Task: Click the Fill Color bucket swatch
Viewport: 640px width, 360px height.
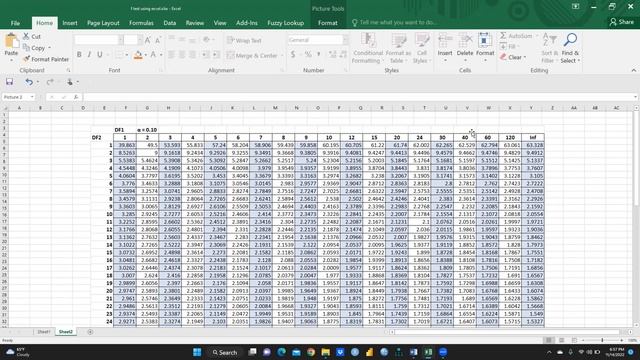Action: (x=138, y=55)
